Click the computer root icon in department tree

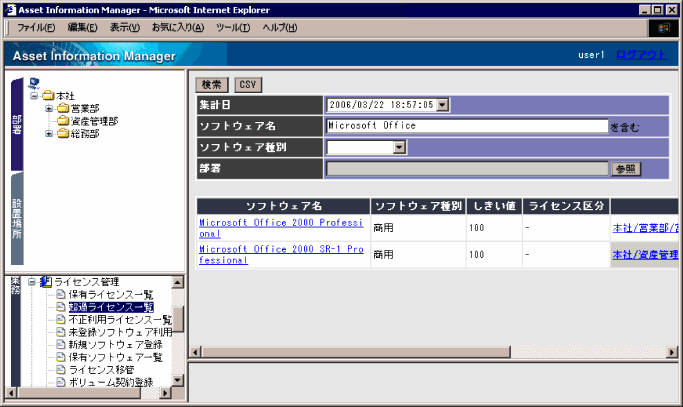(34, 83)
